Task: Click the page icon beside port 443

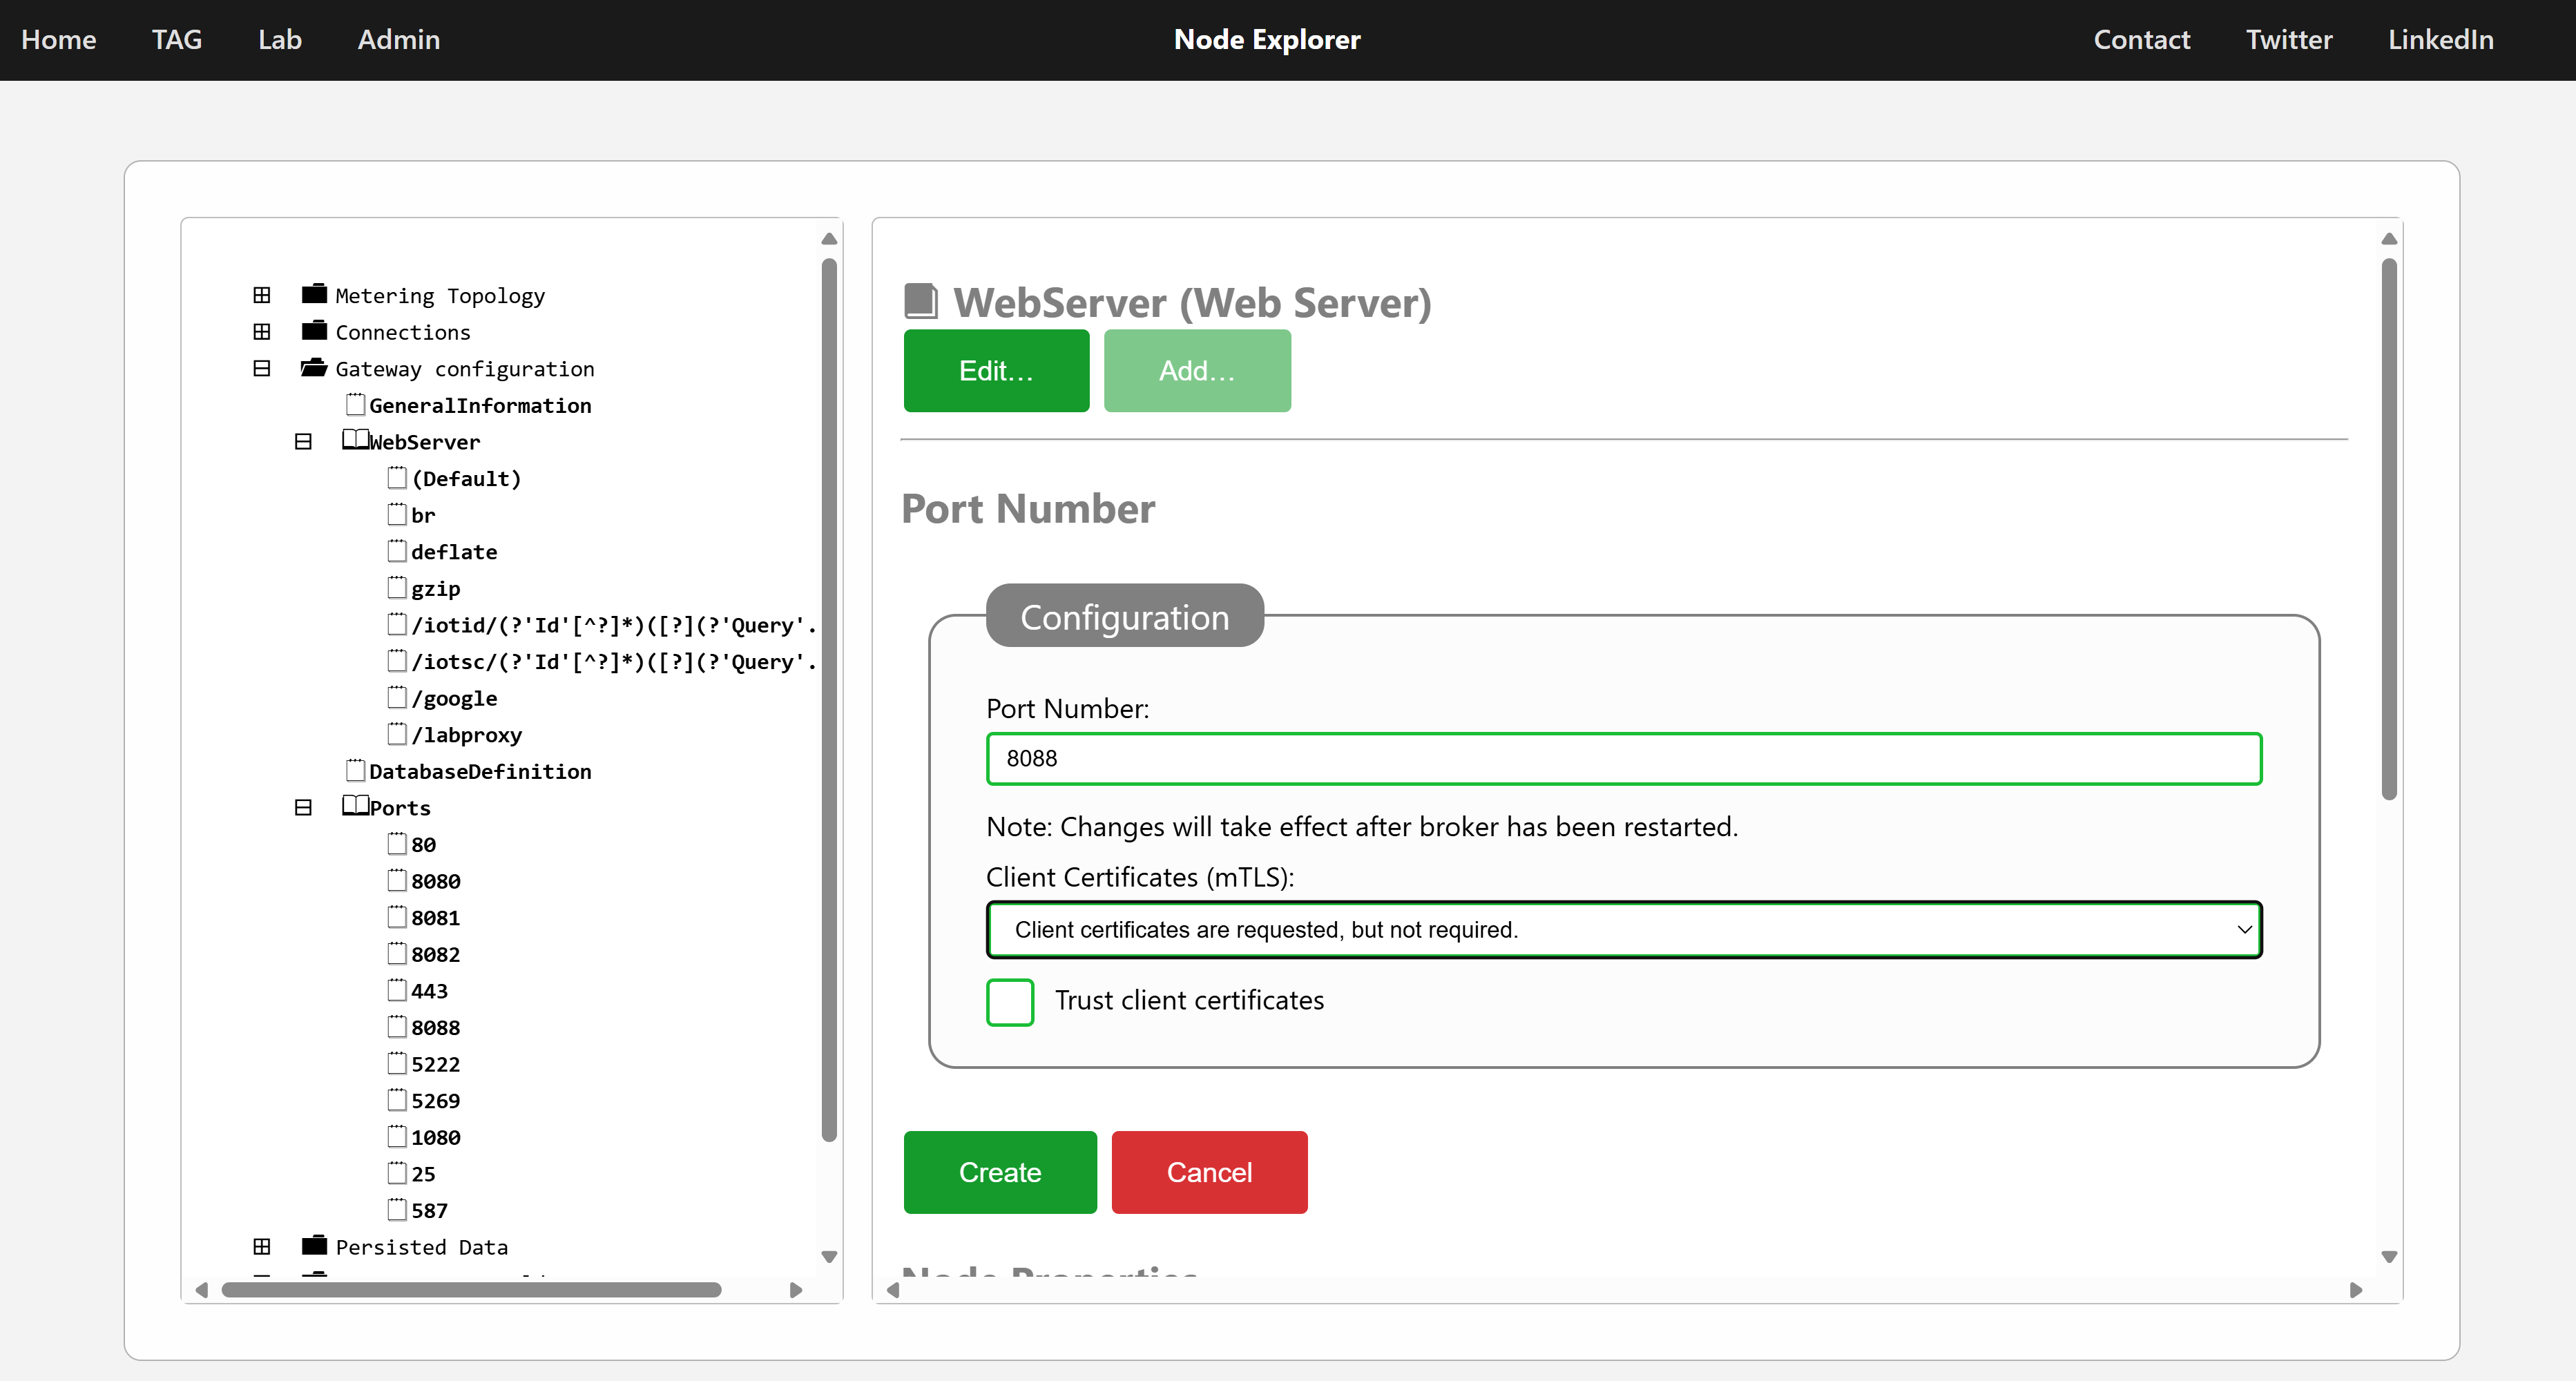Action: (x=397, y=990)
